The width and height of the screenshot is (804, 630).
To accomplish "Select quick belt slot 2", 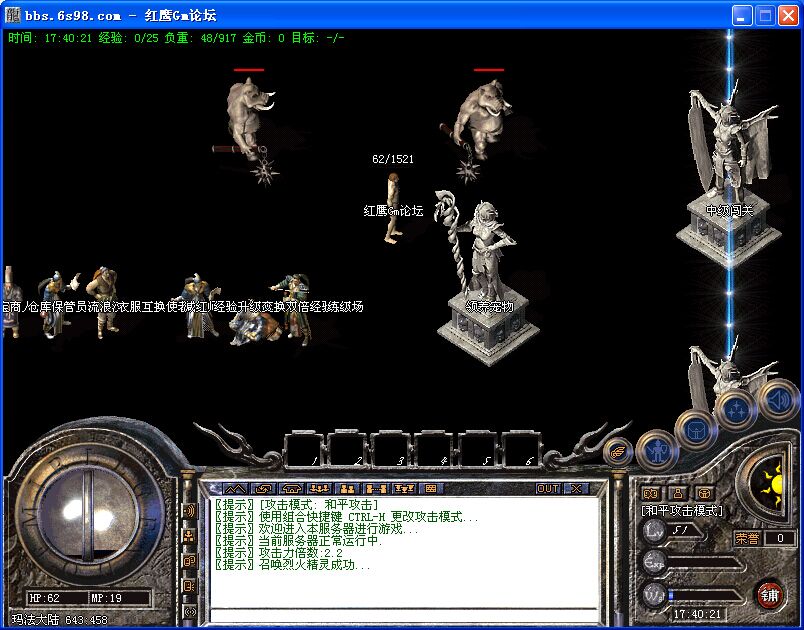I will pos(347,450).
